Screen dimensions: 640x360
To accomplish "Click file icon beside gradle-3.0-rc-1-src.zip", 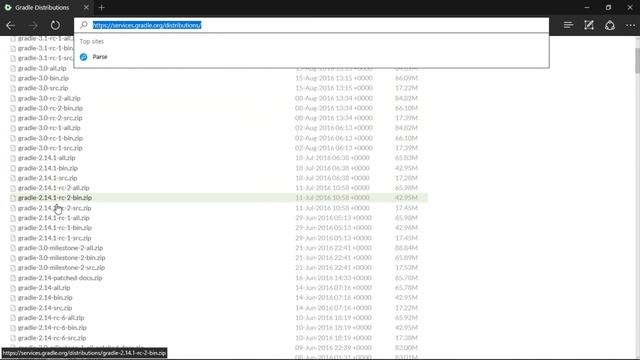I will click(13, 148).
